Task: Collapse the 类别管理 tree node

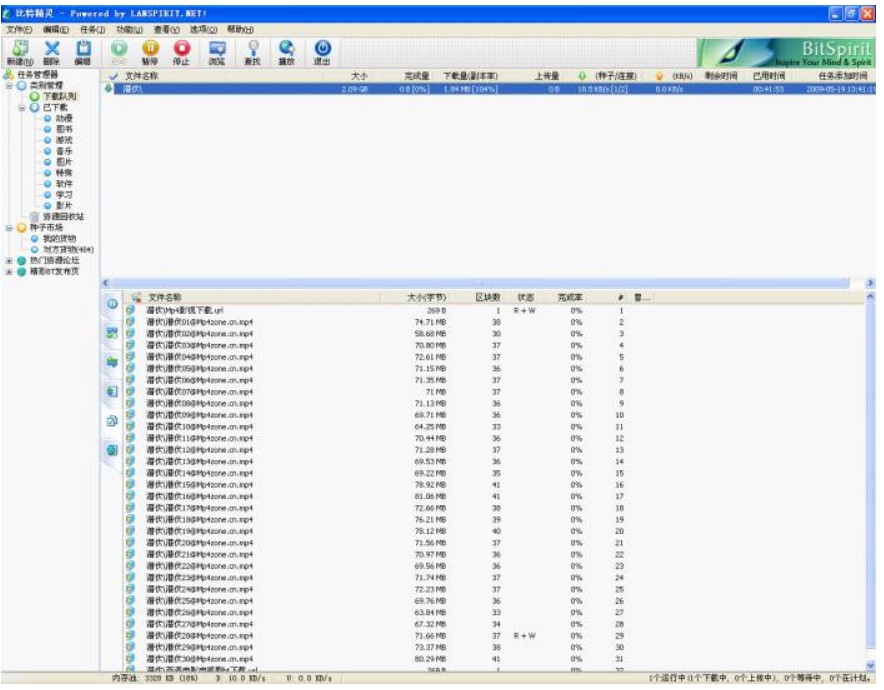Action: coord(9,86)
